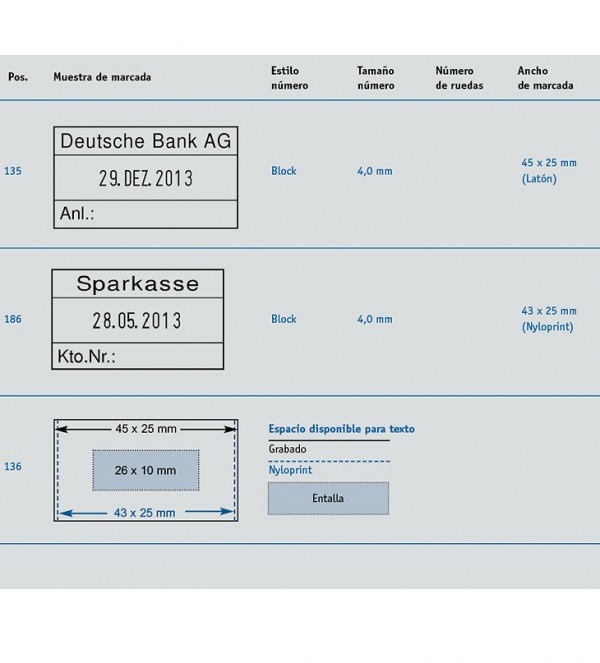Select position number 136
The image size is (600, 663).
point(13,467)
